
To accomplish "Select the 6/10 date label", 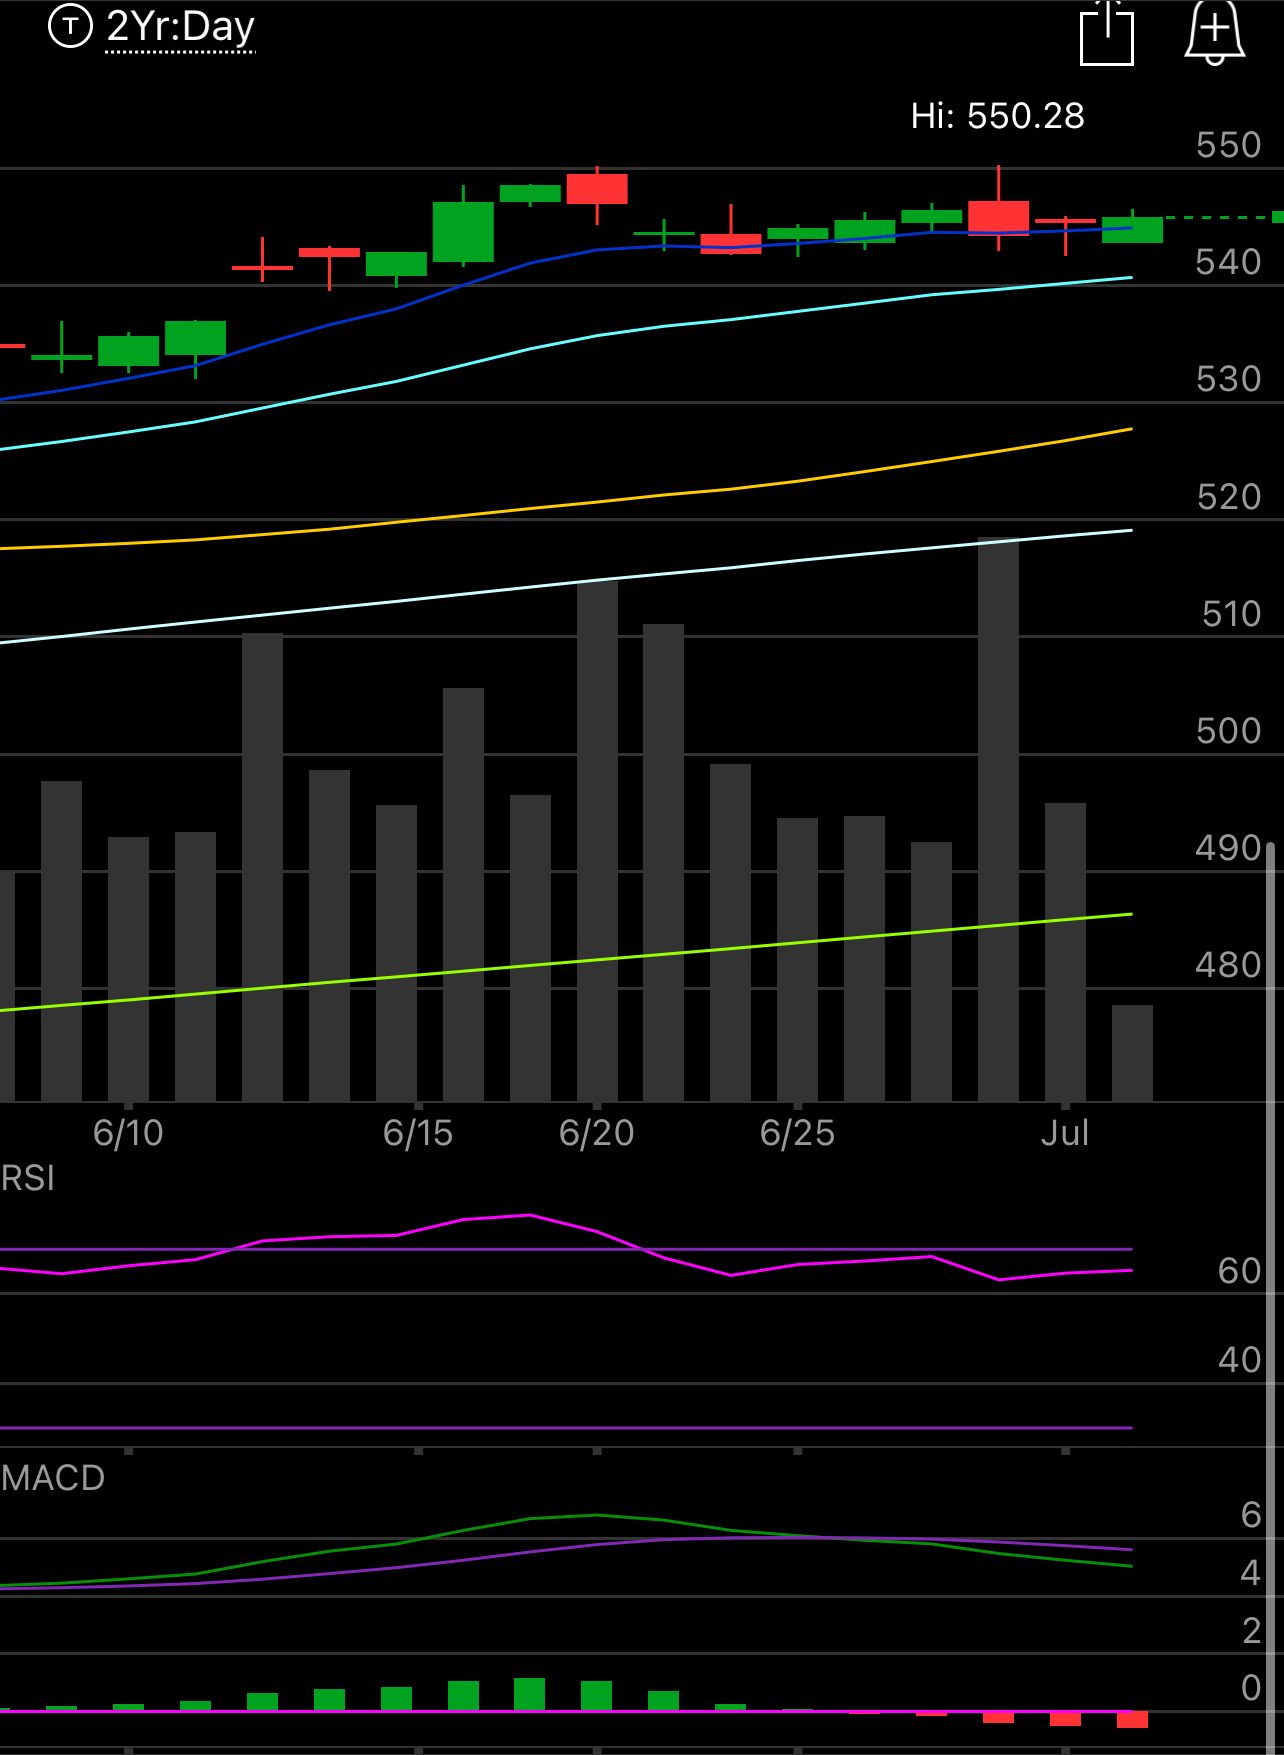I will click(128, 1133).
